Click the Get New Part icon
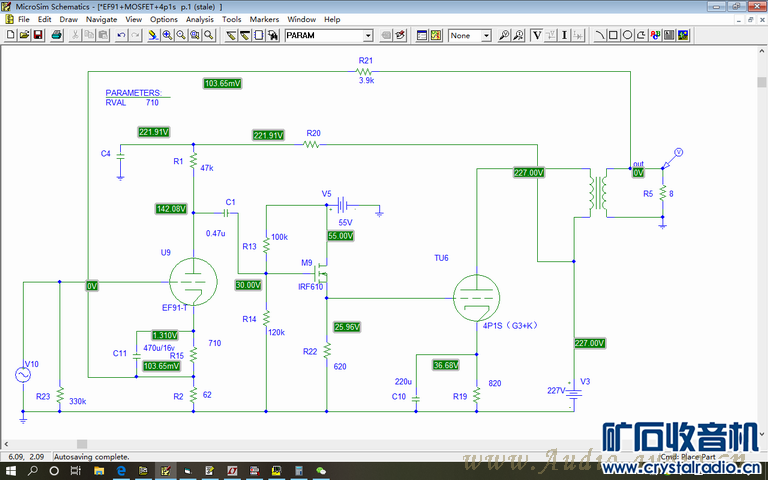The image size is (768, 480). tap(273, 35)
